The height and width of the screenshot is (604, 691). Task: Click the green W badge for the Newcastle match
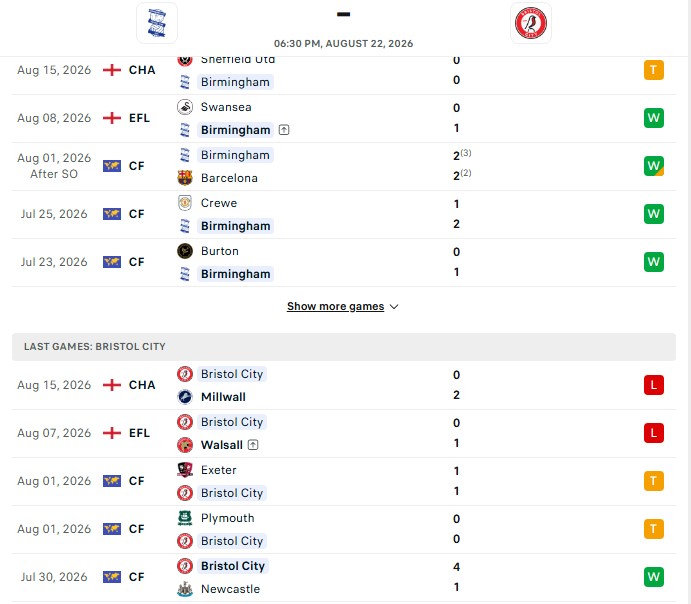click(654, 577)
